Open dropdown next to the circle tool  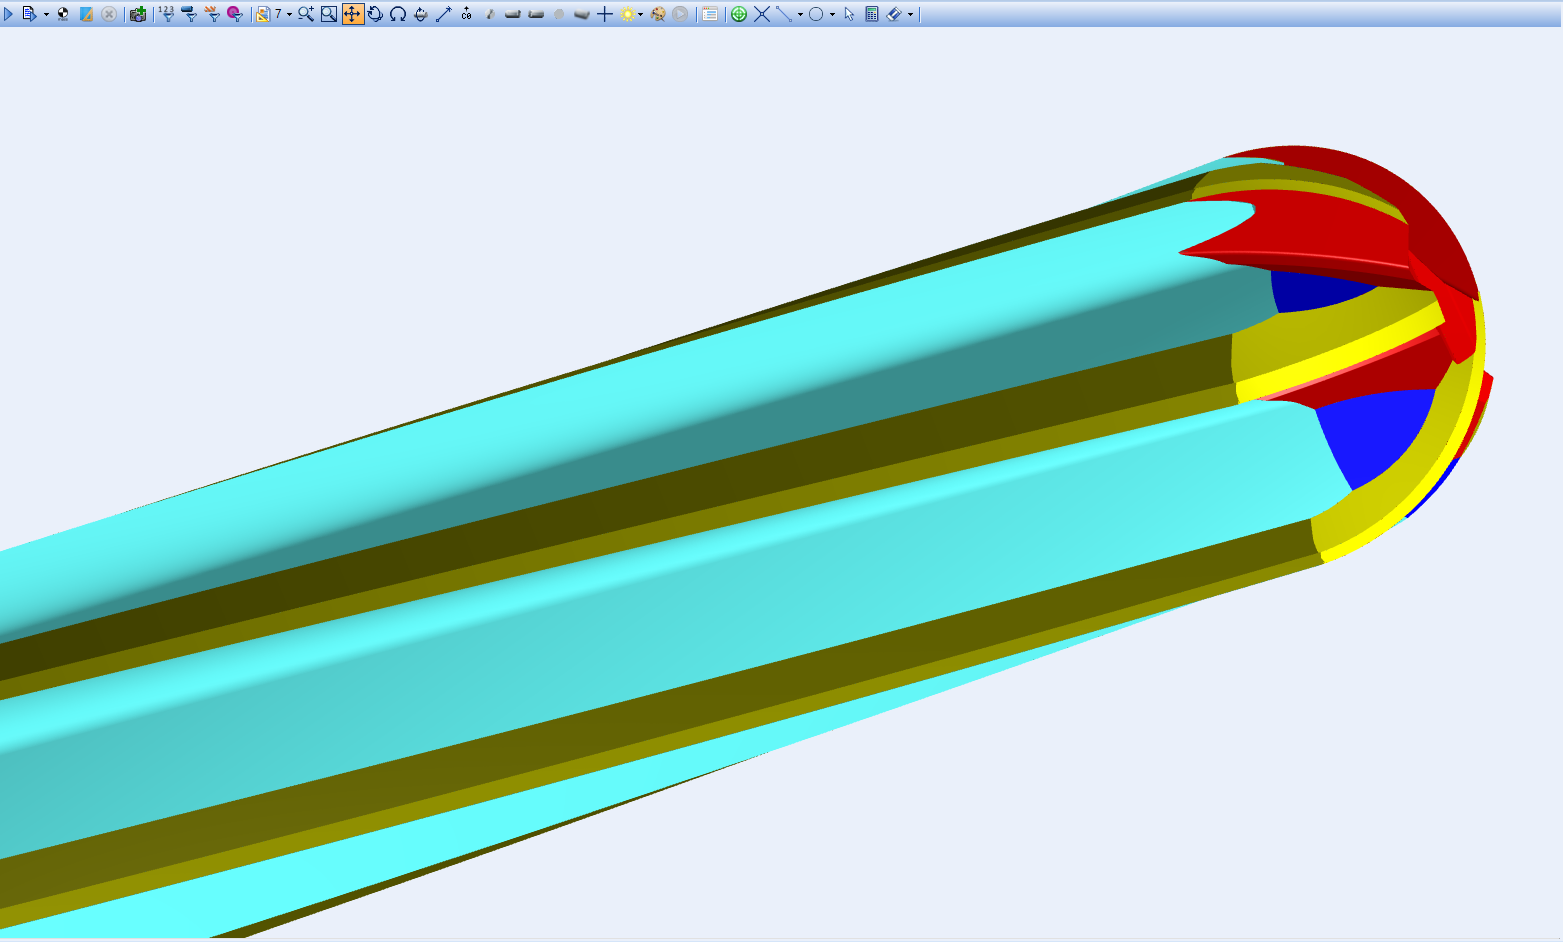(x=831, y=15)
